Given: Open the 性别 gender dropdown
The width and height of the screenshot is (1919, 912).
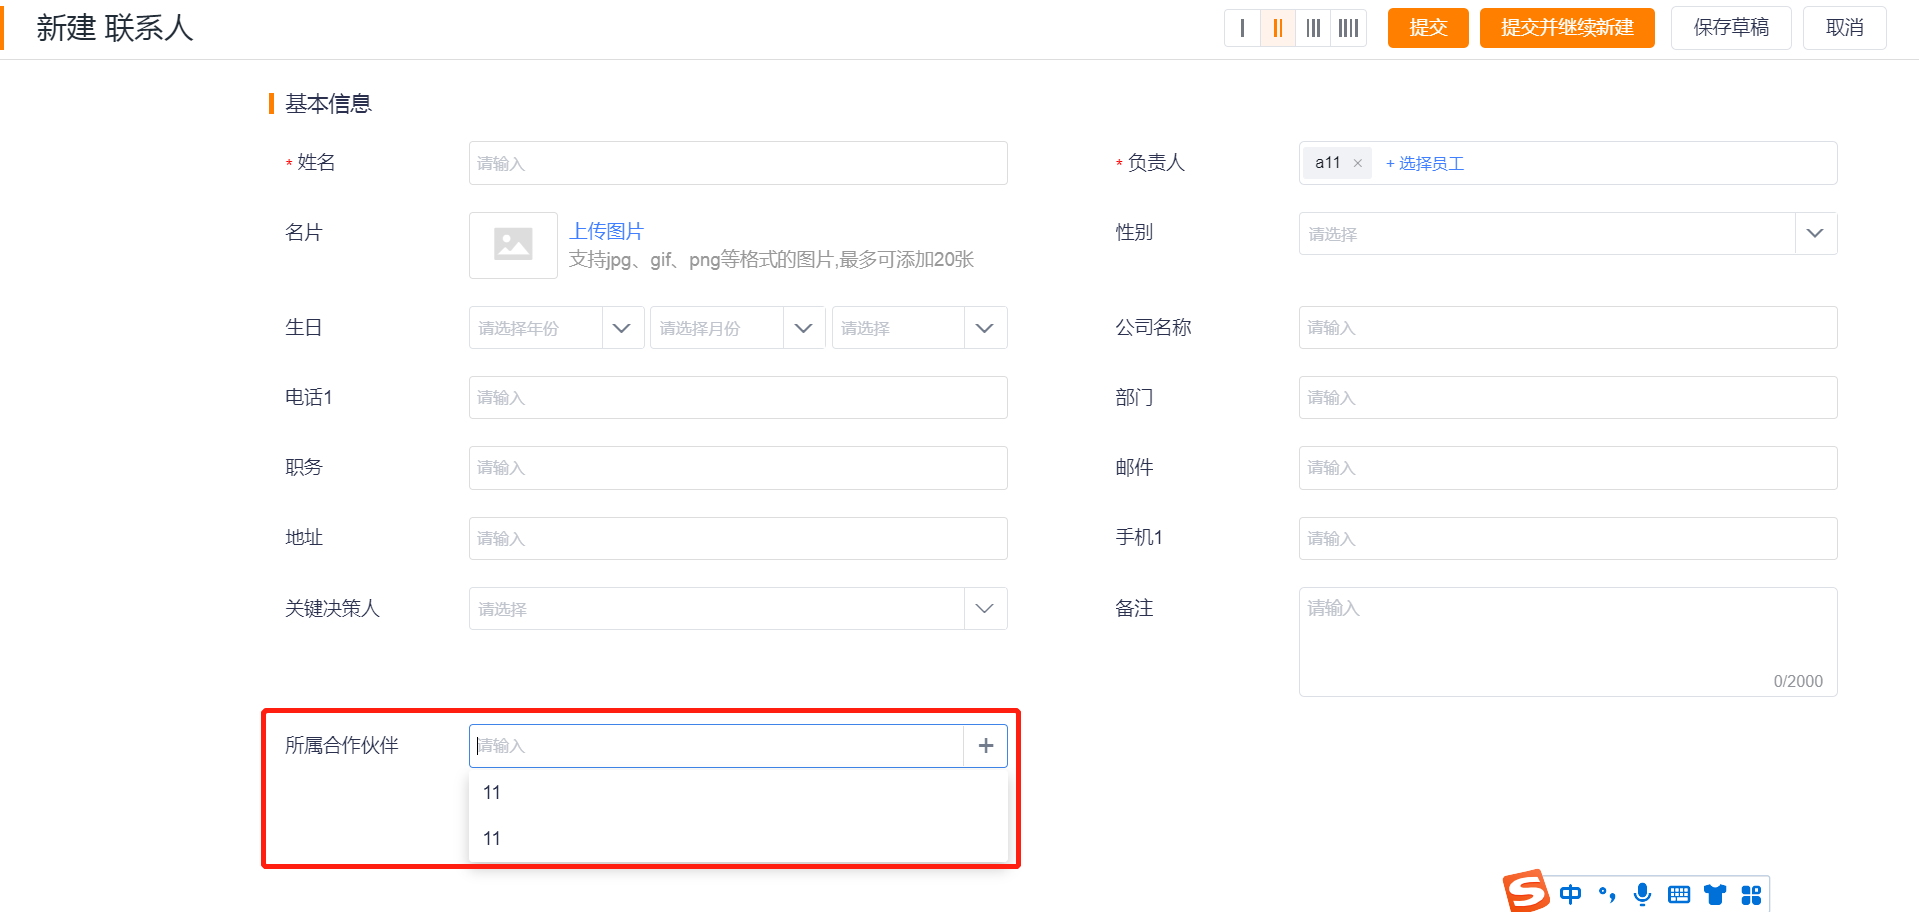Looking at the screenshot, I should [x=1568, y=233].
